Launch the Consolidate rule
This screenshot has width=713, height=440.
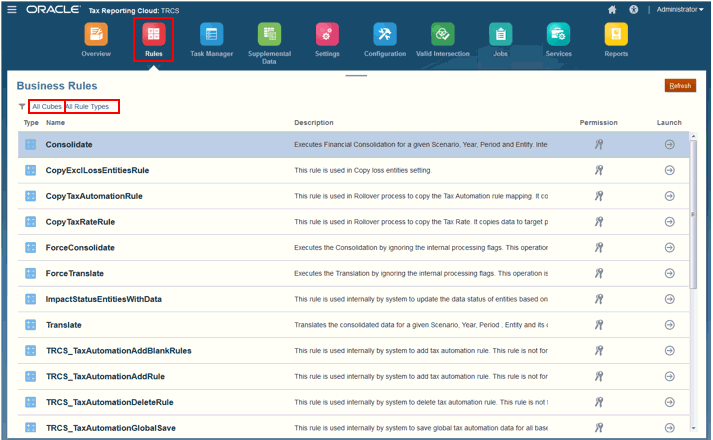669,145
